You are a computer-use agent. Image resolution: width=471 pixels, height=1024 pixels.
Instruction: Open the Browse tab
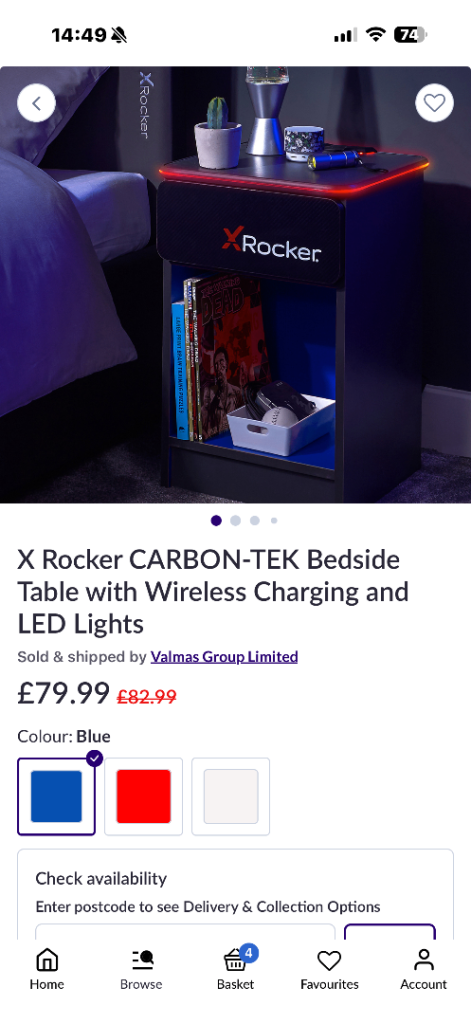(141, 969)
